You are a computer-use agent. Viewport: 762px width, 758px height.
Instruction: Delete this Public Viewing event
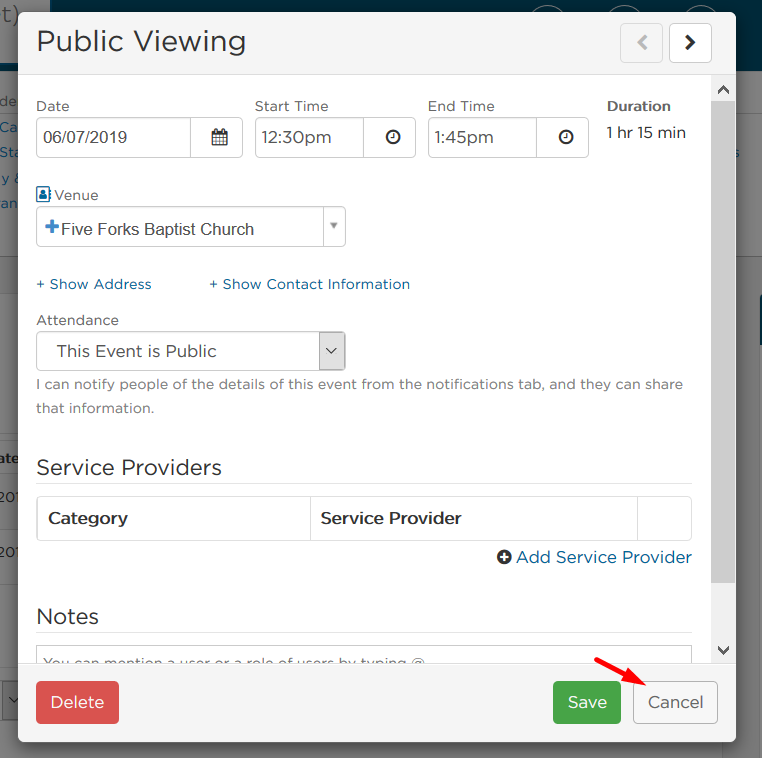[77, 702]
